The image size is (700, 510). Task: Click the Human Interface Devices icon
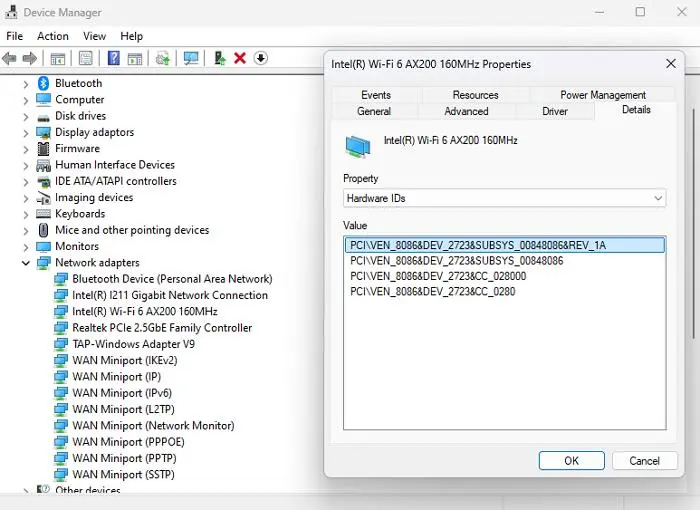[x=43, y=165]
